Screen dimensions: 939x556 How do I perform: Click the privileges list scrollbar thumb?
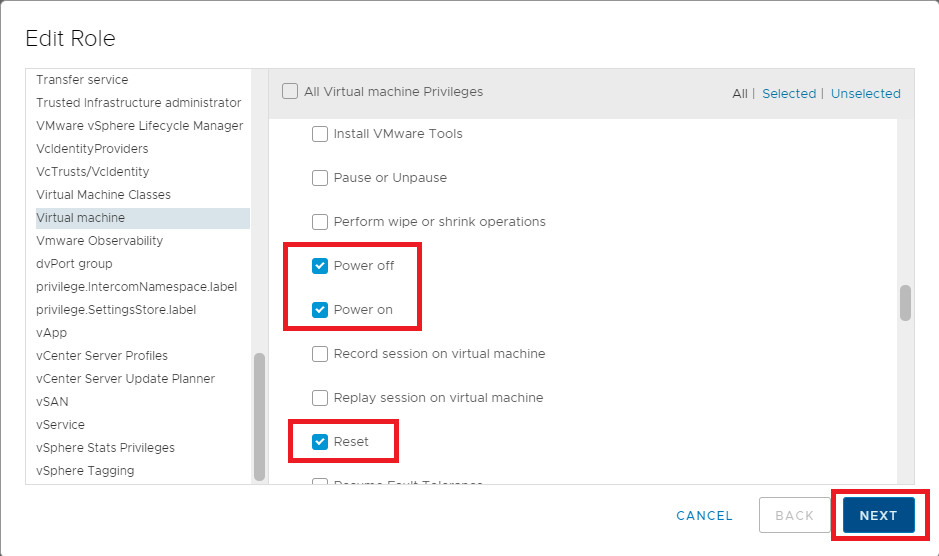tap(905, 303)
